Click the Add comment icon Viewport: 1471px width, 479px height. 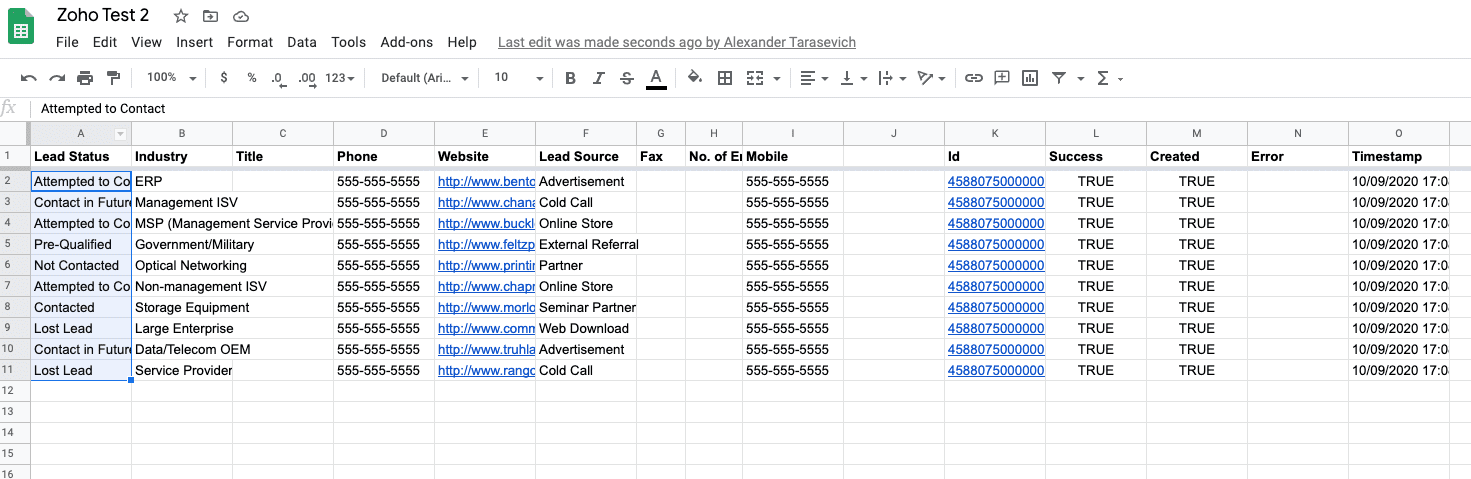1001,78
